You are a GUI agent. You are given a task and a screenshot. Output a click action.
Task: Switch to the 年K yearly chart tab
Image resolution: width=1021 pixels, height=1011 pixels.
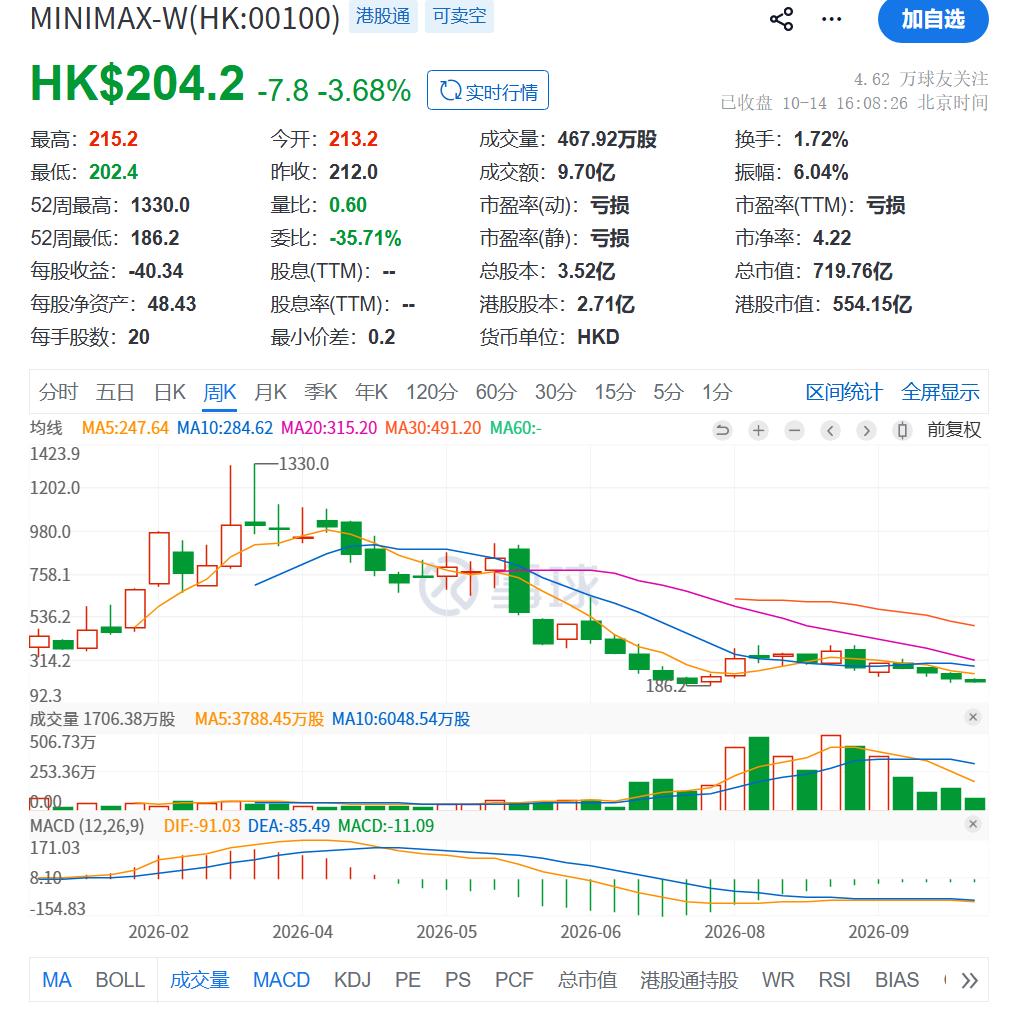pyautogui.click(x=371, y=393)
